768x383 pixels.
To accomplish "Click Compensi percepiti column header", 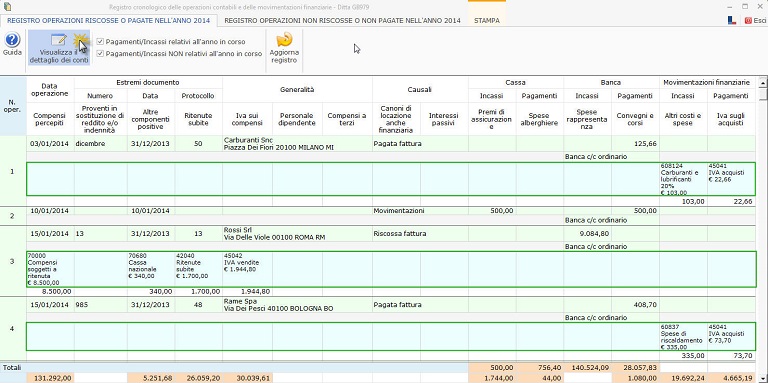I will (x=50, y=119).
